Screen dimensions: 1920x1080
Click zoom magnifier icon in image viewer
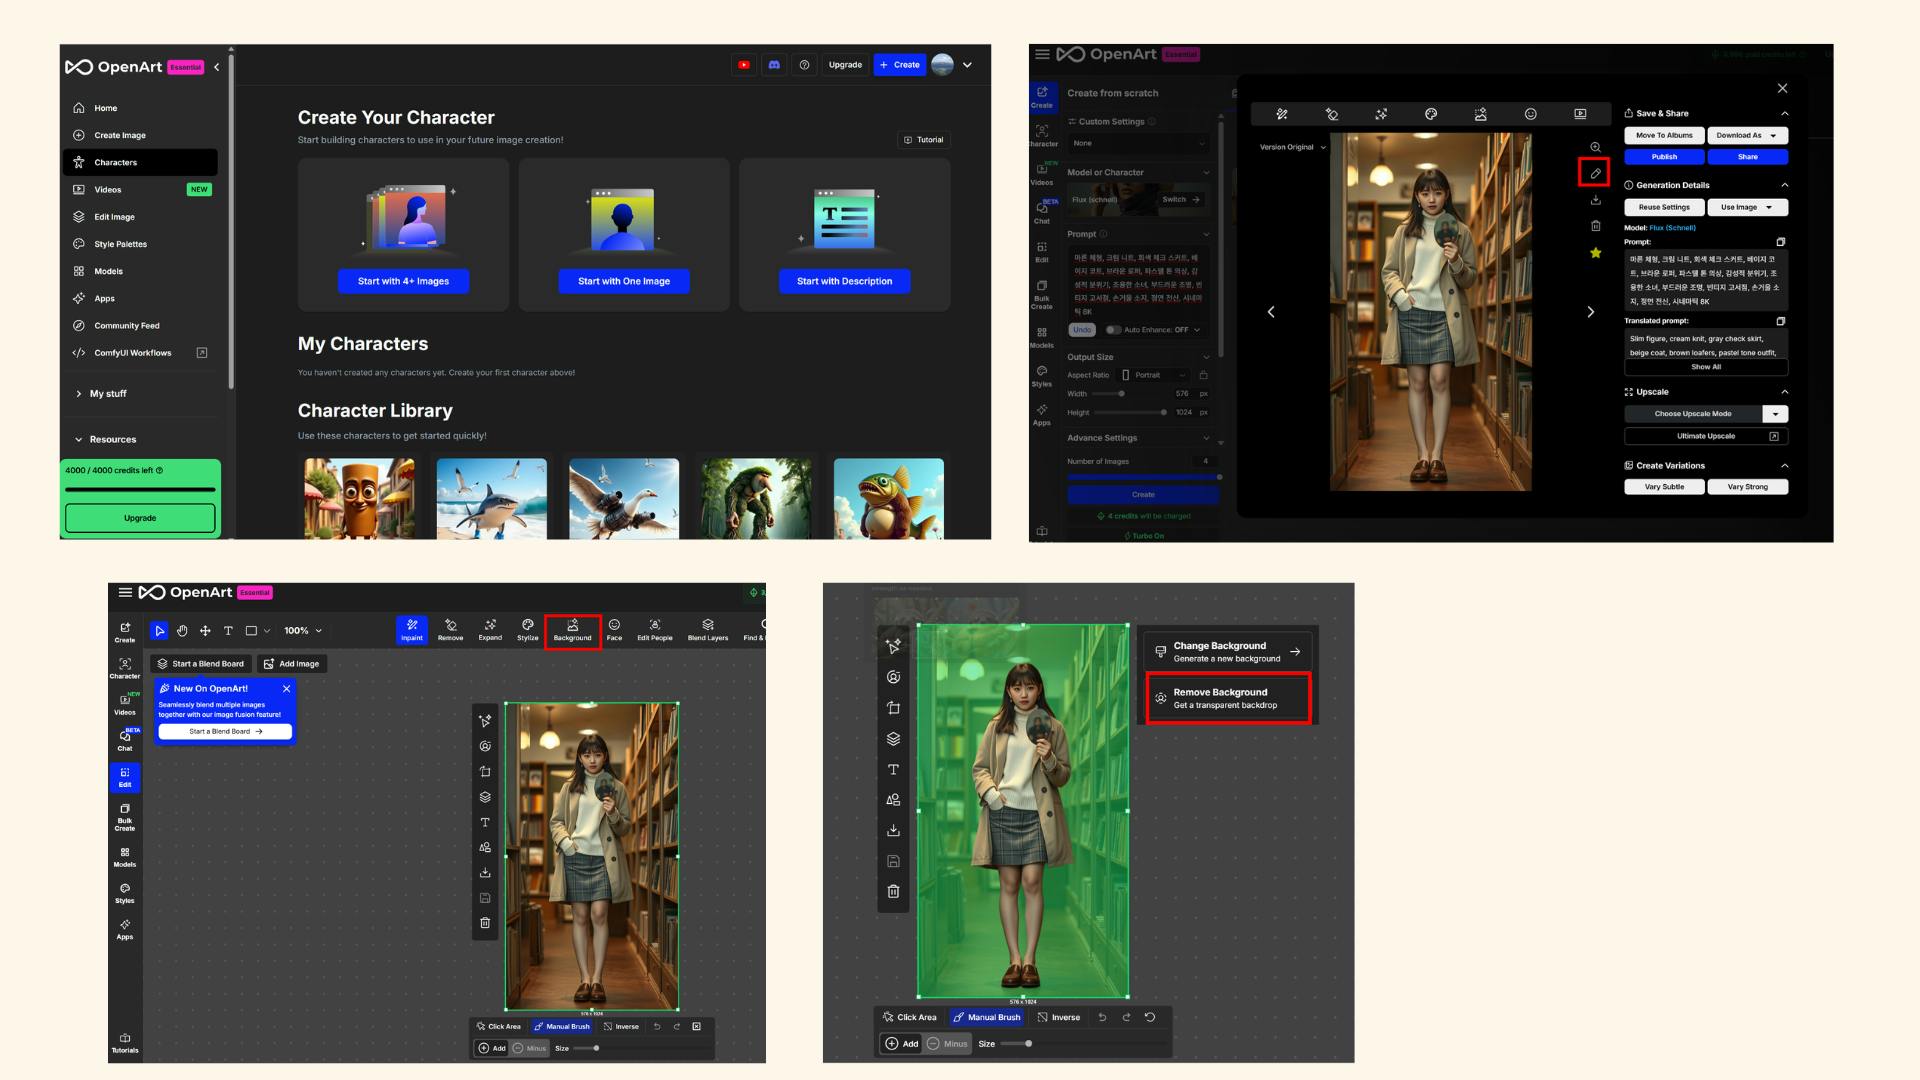click(x=1595, y=147)
